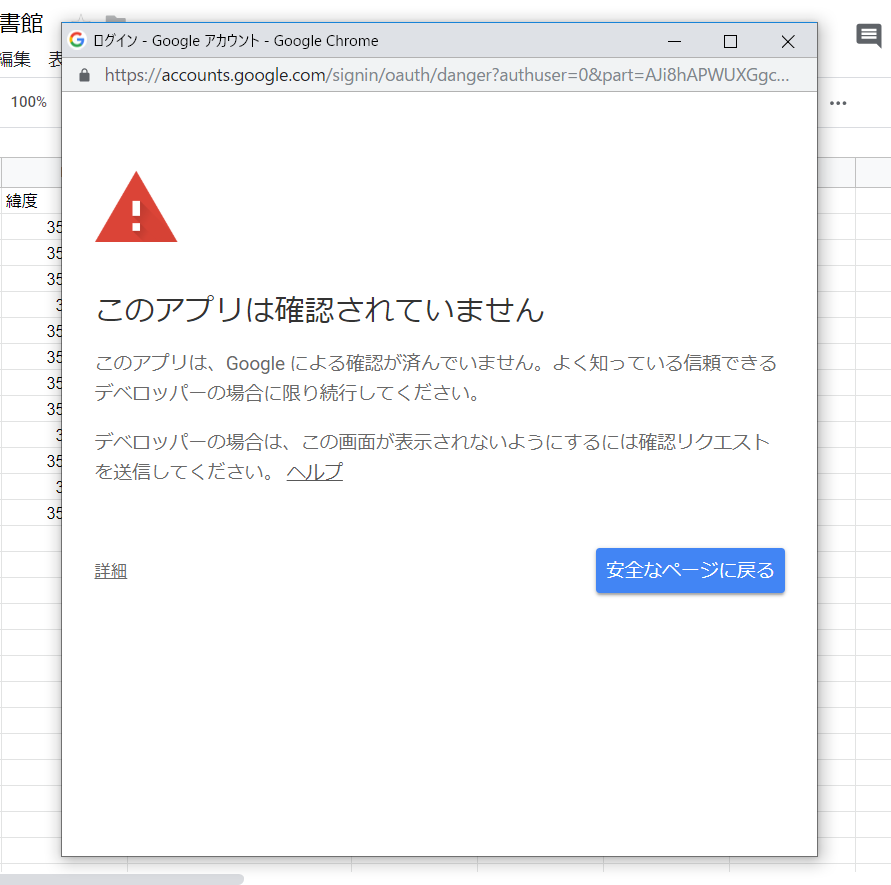The width and height of the screenshot is (891, 885).
Task: Click the heading このアプリは確認されていません
Action: [x=320, y=310]
